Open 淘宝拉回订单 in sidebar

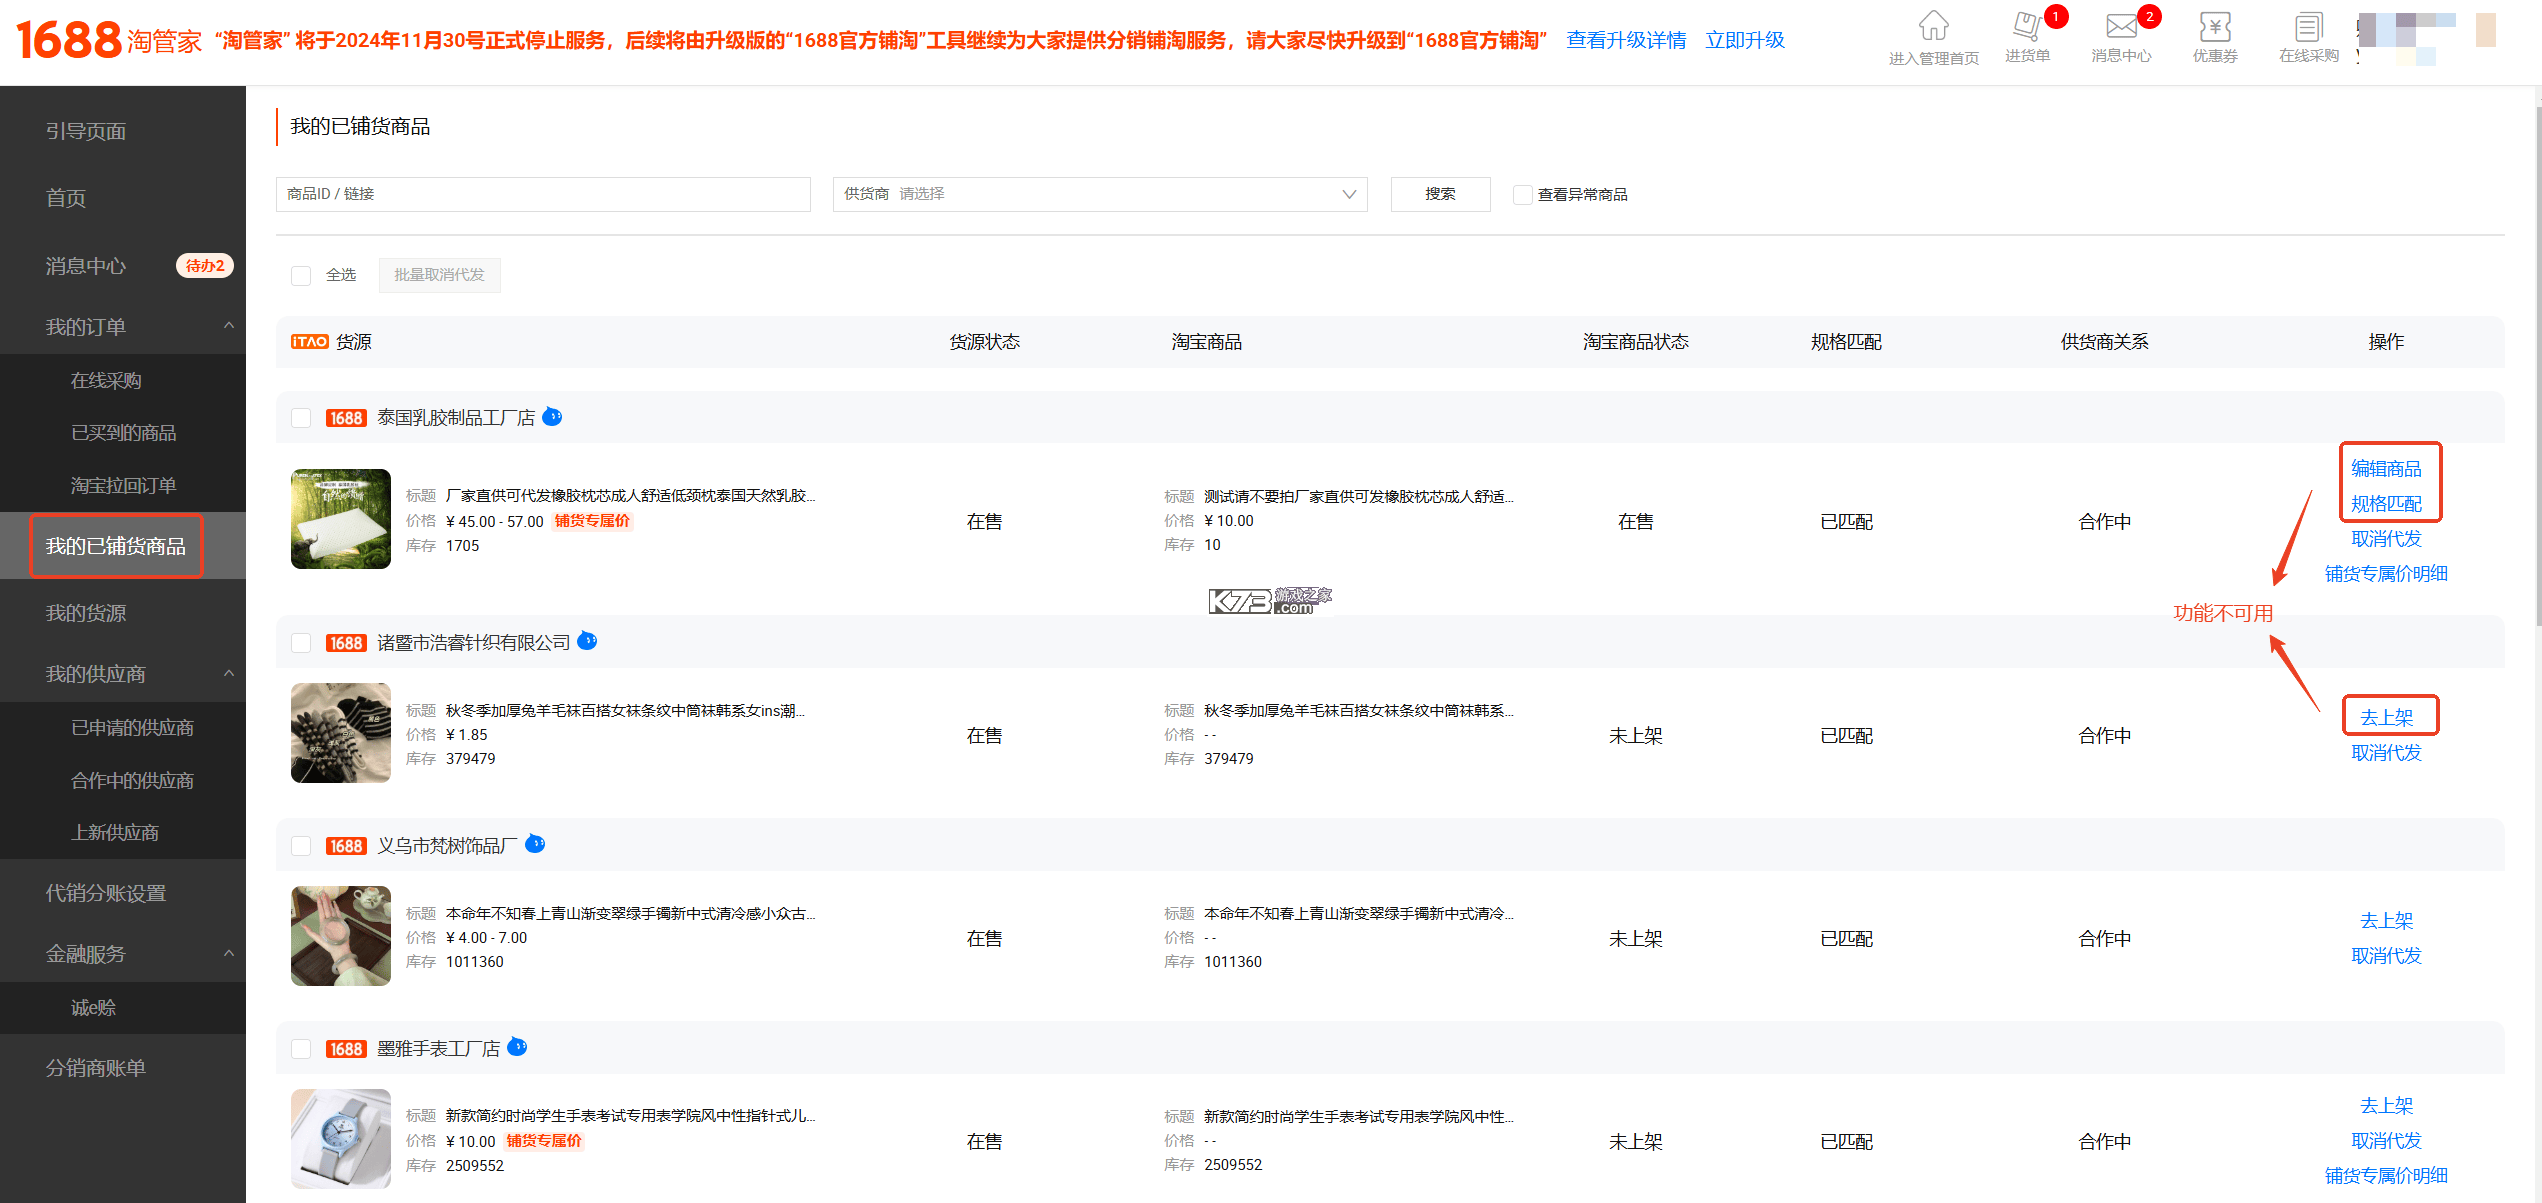(123, 485)
